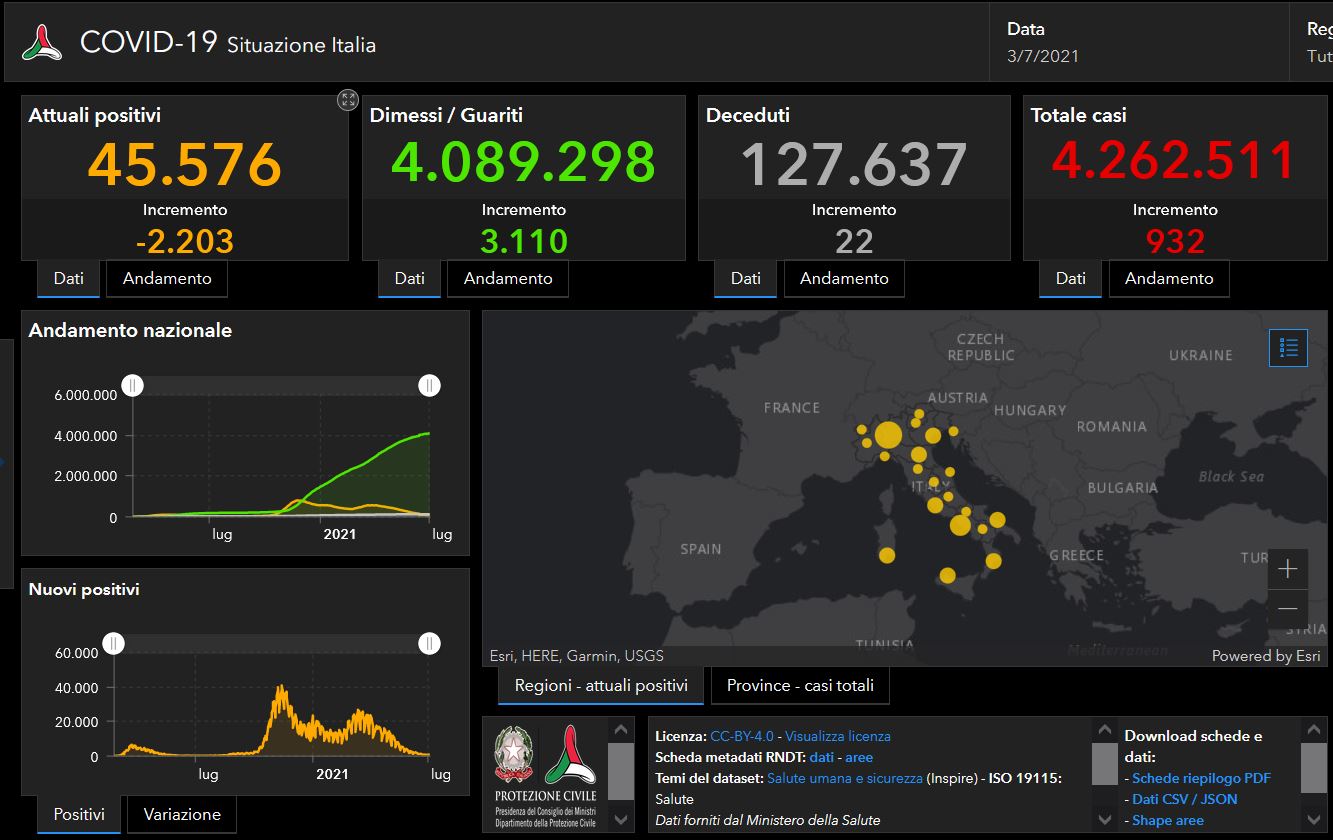
Task: Expand the Attuali positivi panel to fullscreen
Action: (347, 100)
